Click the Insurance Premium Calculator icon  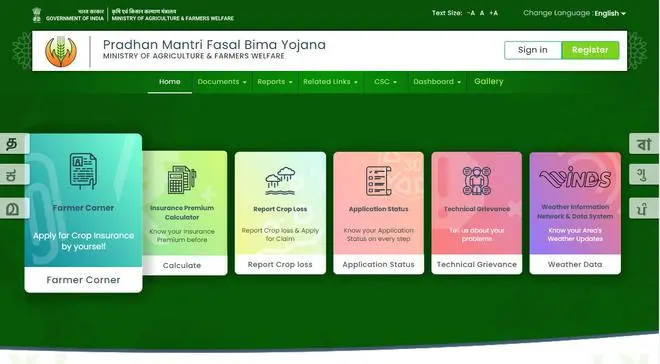[x=182, y=180]
